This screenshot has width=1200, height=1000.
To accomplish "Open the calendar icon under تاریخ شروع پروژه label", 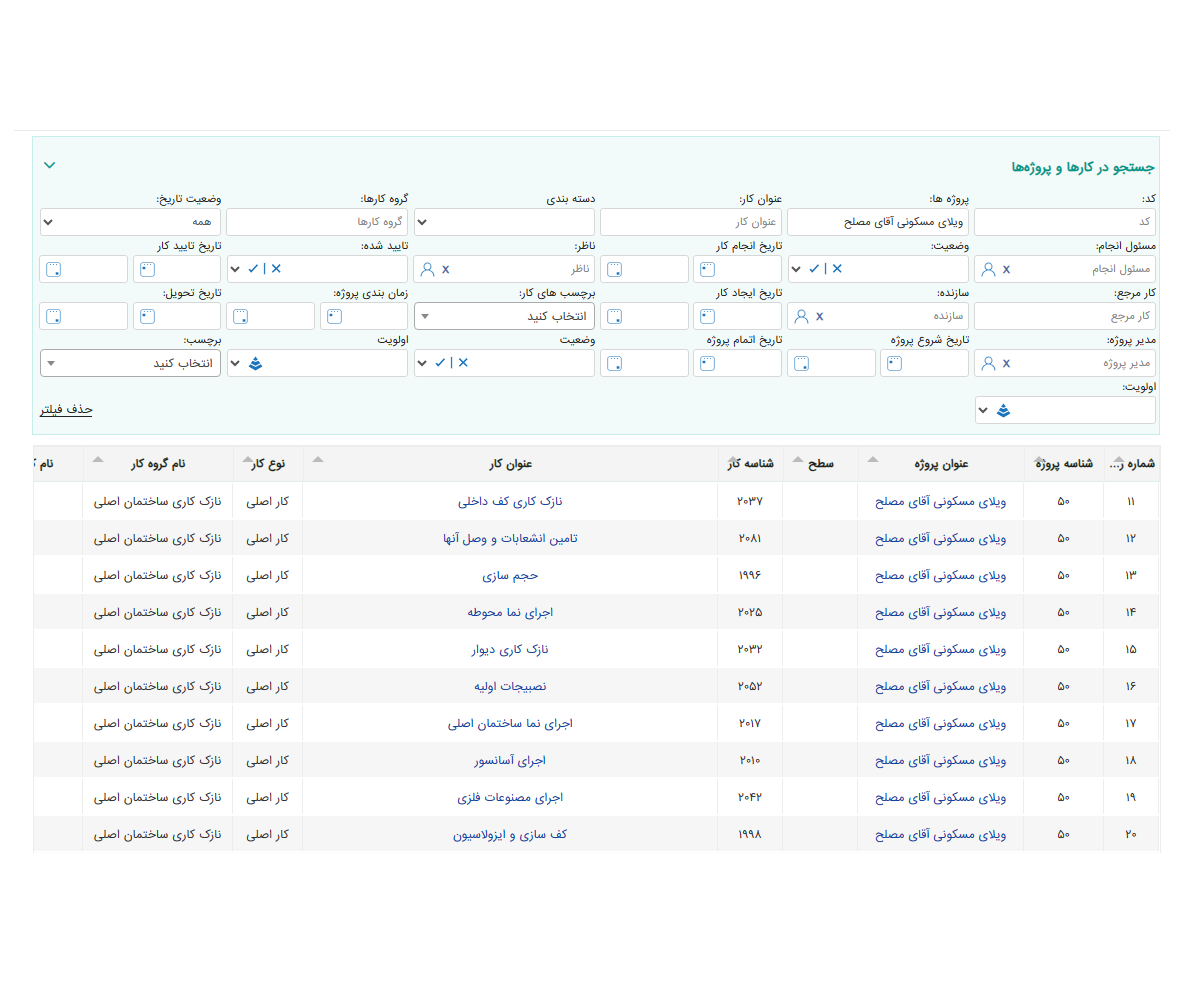I will 895,363.
